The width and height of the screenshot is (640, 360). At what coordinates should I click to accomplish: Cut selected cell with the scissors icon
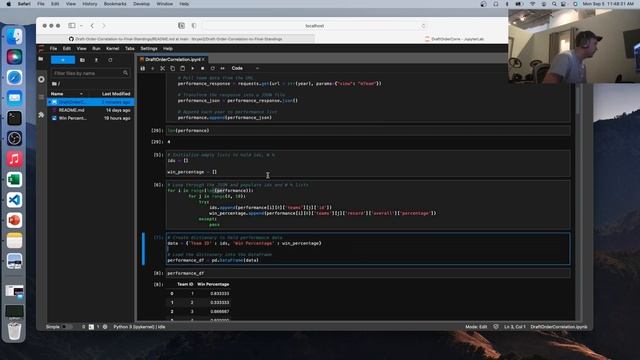(162, 68)
